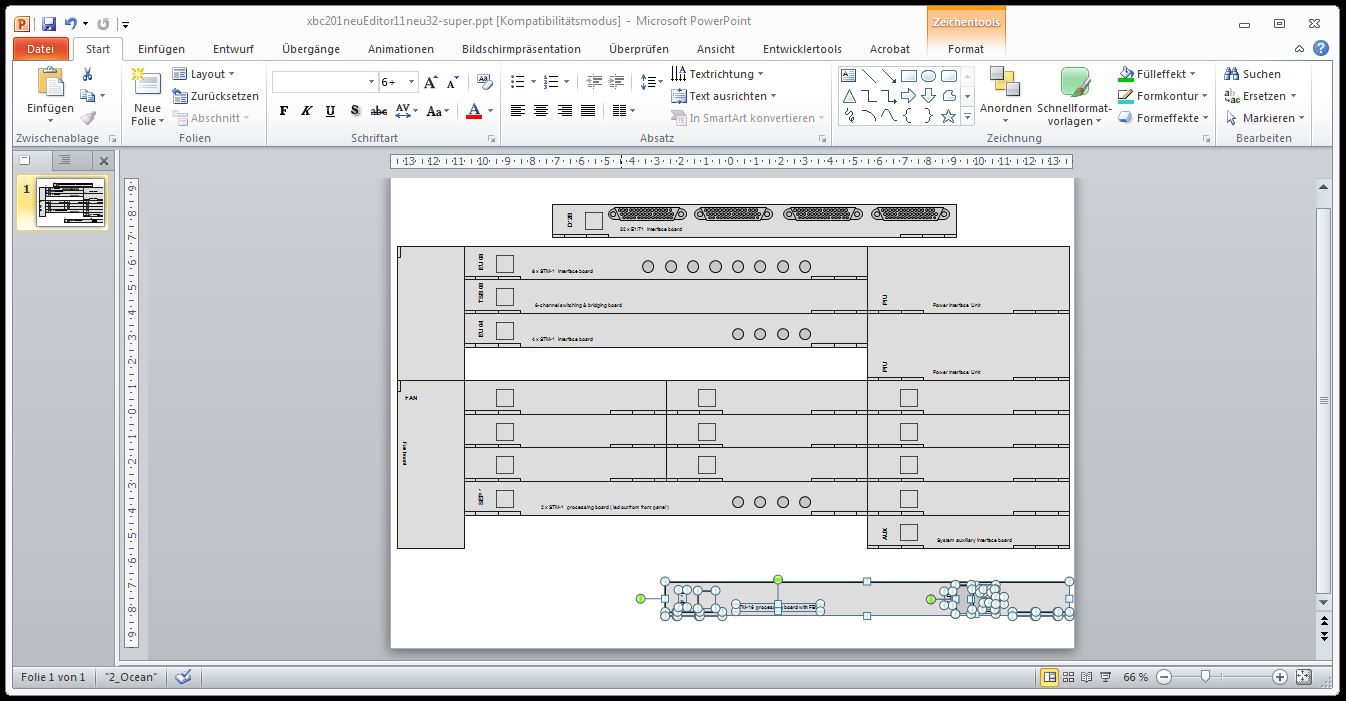
Task: Toggle bold formatting
Action: pyautogui.click(x=284, y=111)
